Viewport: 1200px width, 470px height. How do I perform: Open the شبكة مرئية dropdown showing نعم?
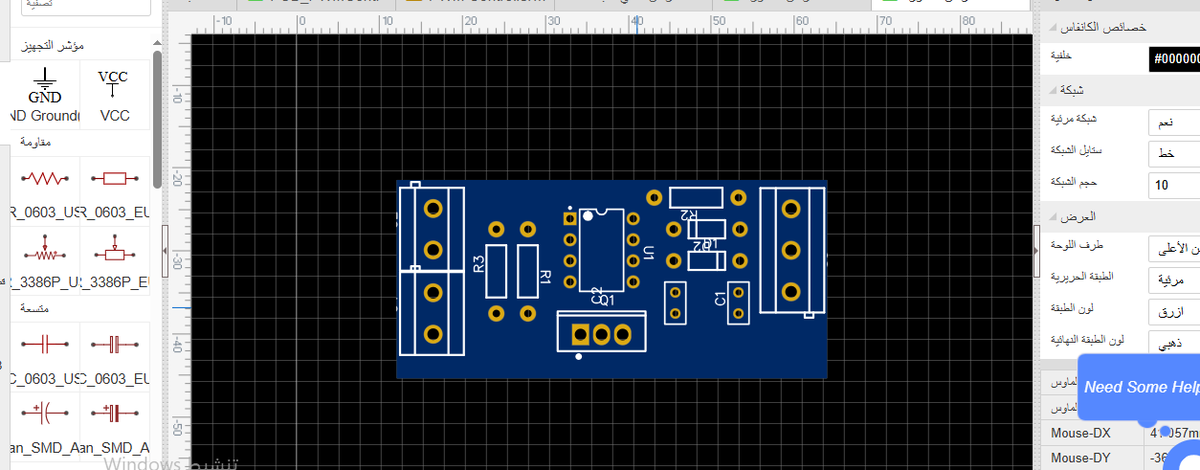(1174, 122)
